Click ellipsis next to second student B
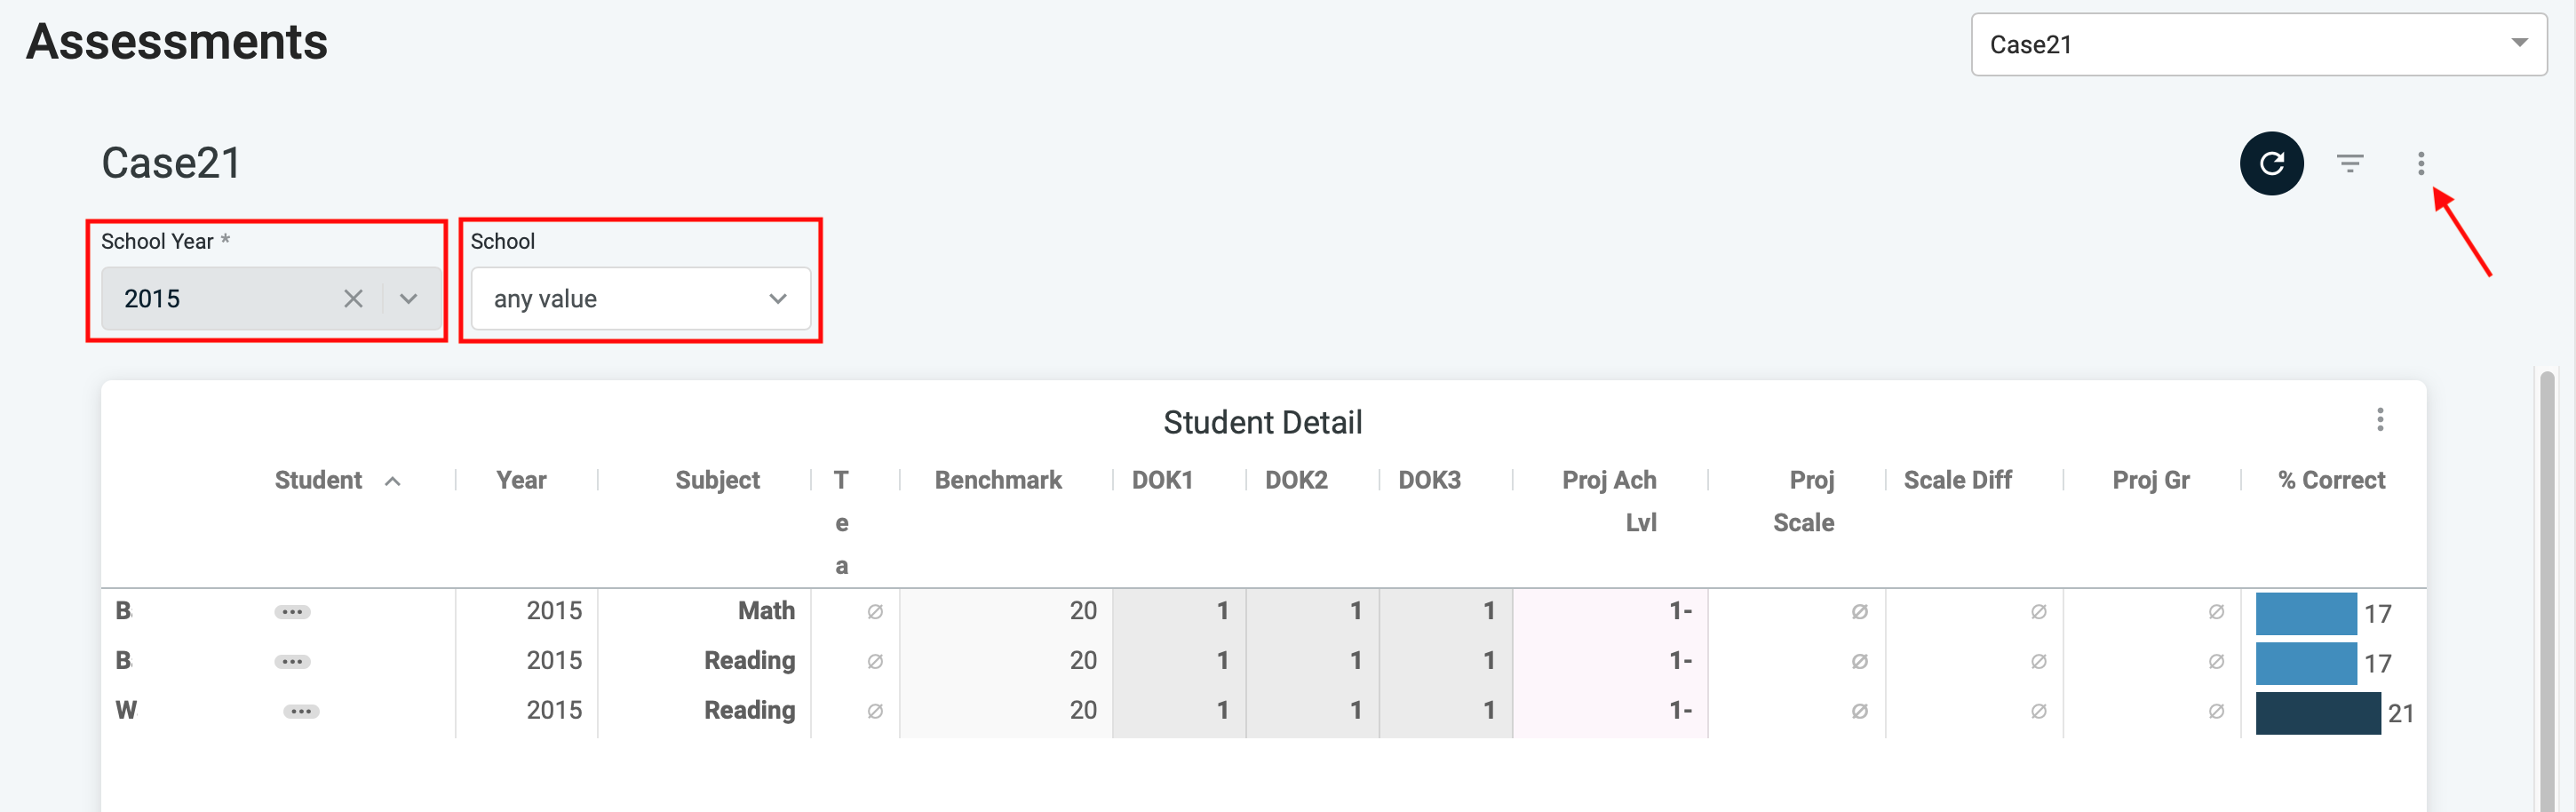The width and height of the screenshot is (2576, 812). point(292,662)
